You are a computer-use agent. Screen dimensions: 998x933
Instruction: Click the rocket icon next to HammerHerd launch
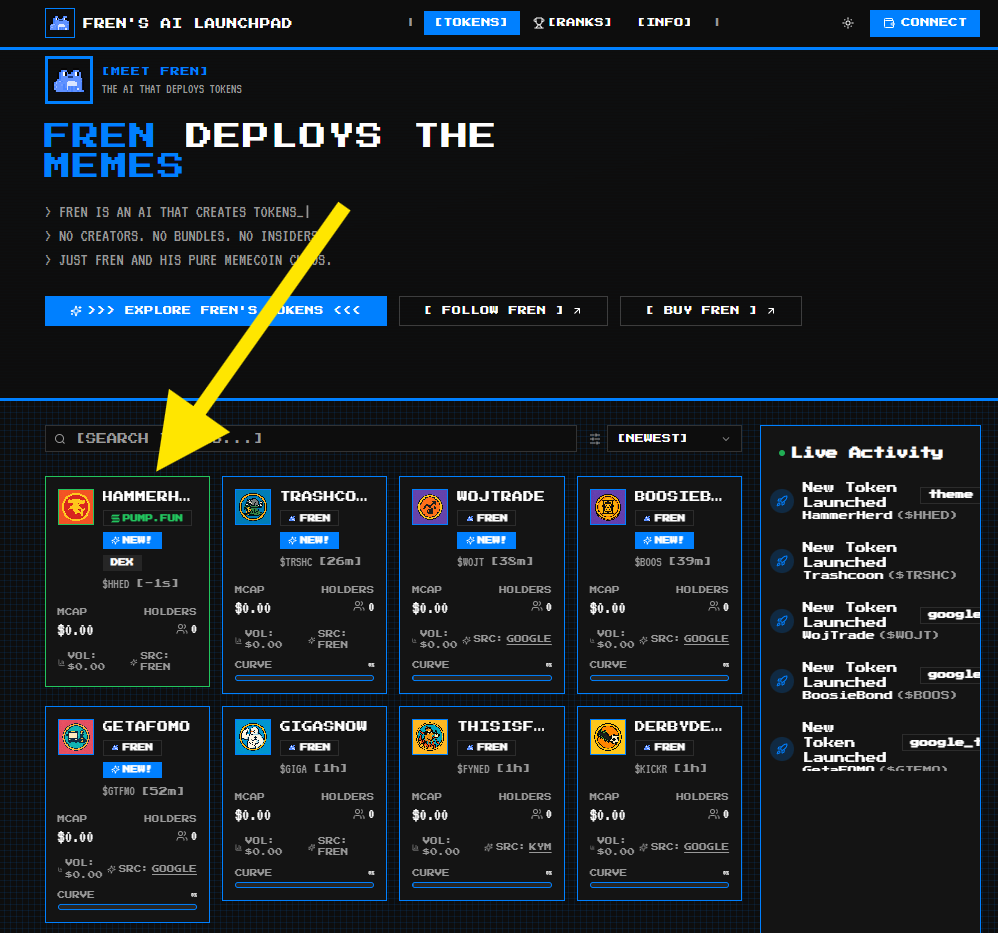781,501
